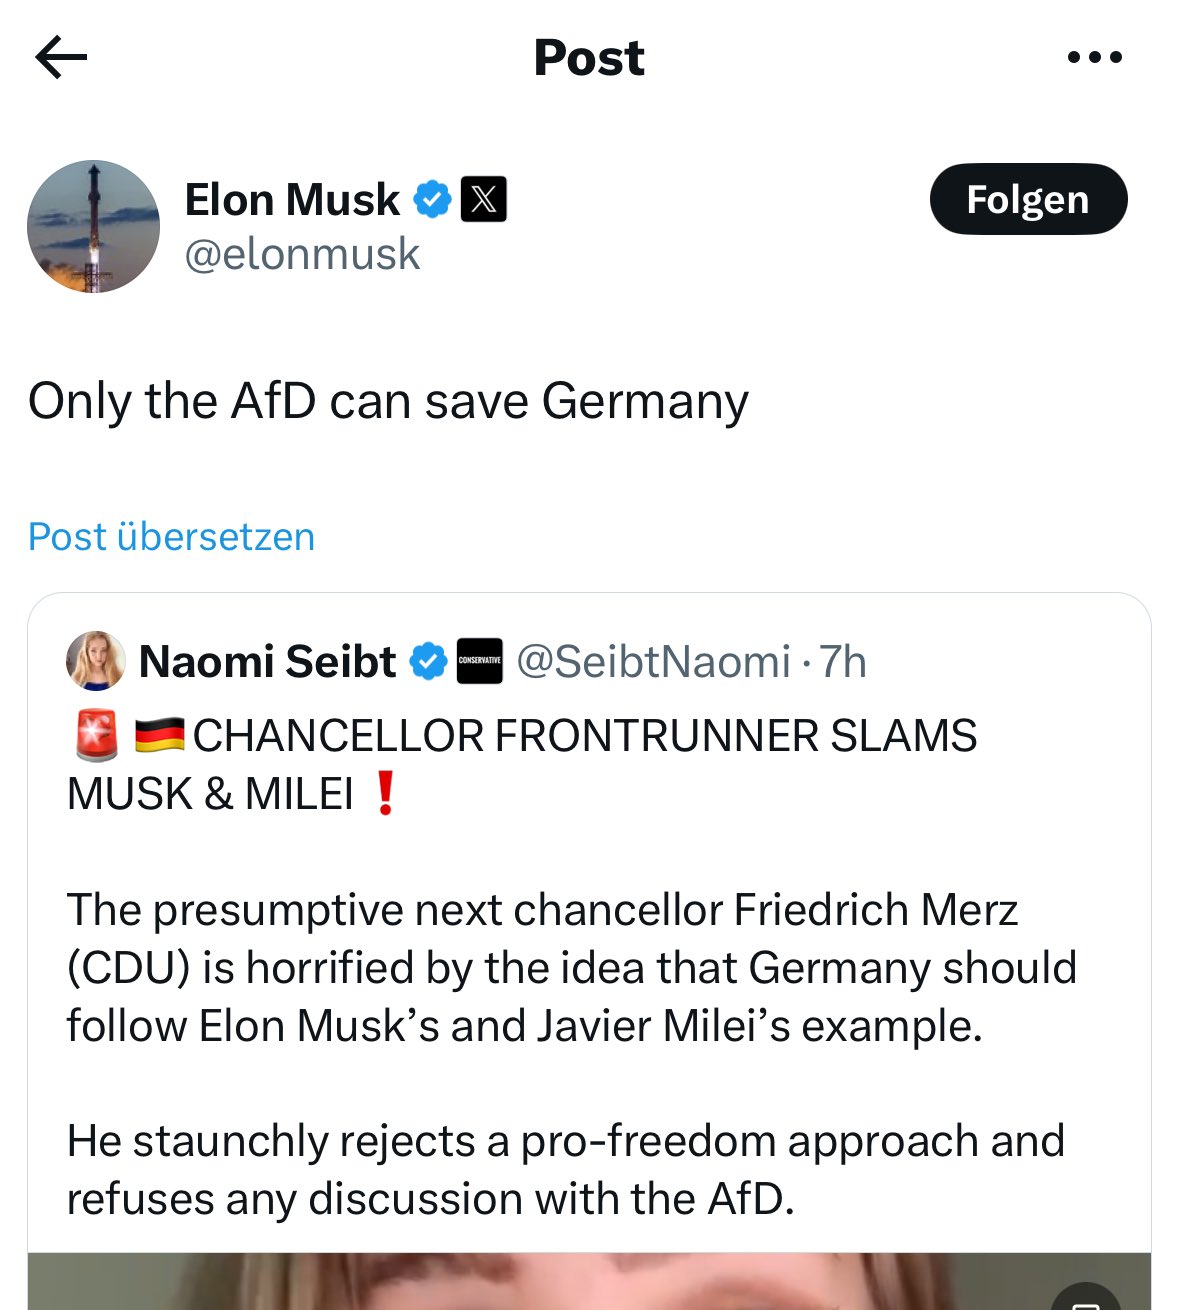Tap the Post header title
The width and height of the screenshot is (1178, 1310).
coord(589,57)
